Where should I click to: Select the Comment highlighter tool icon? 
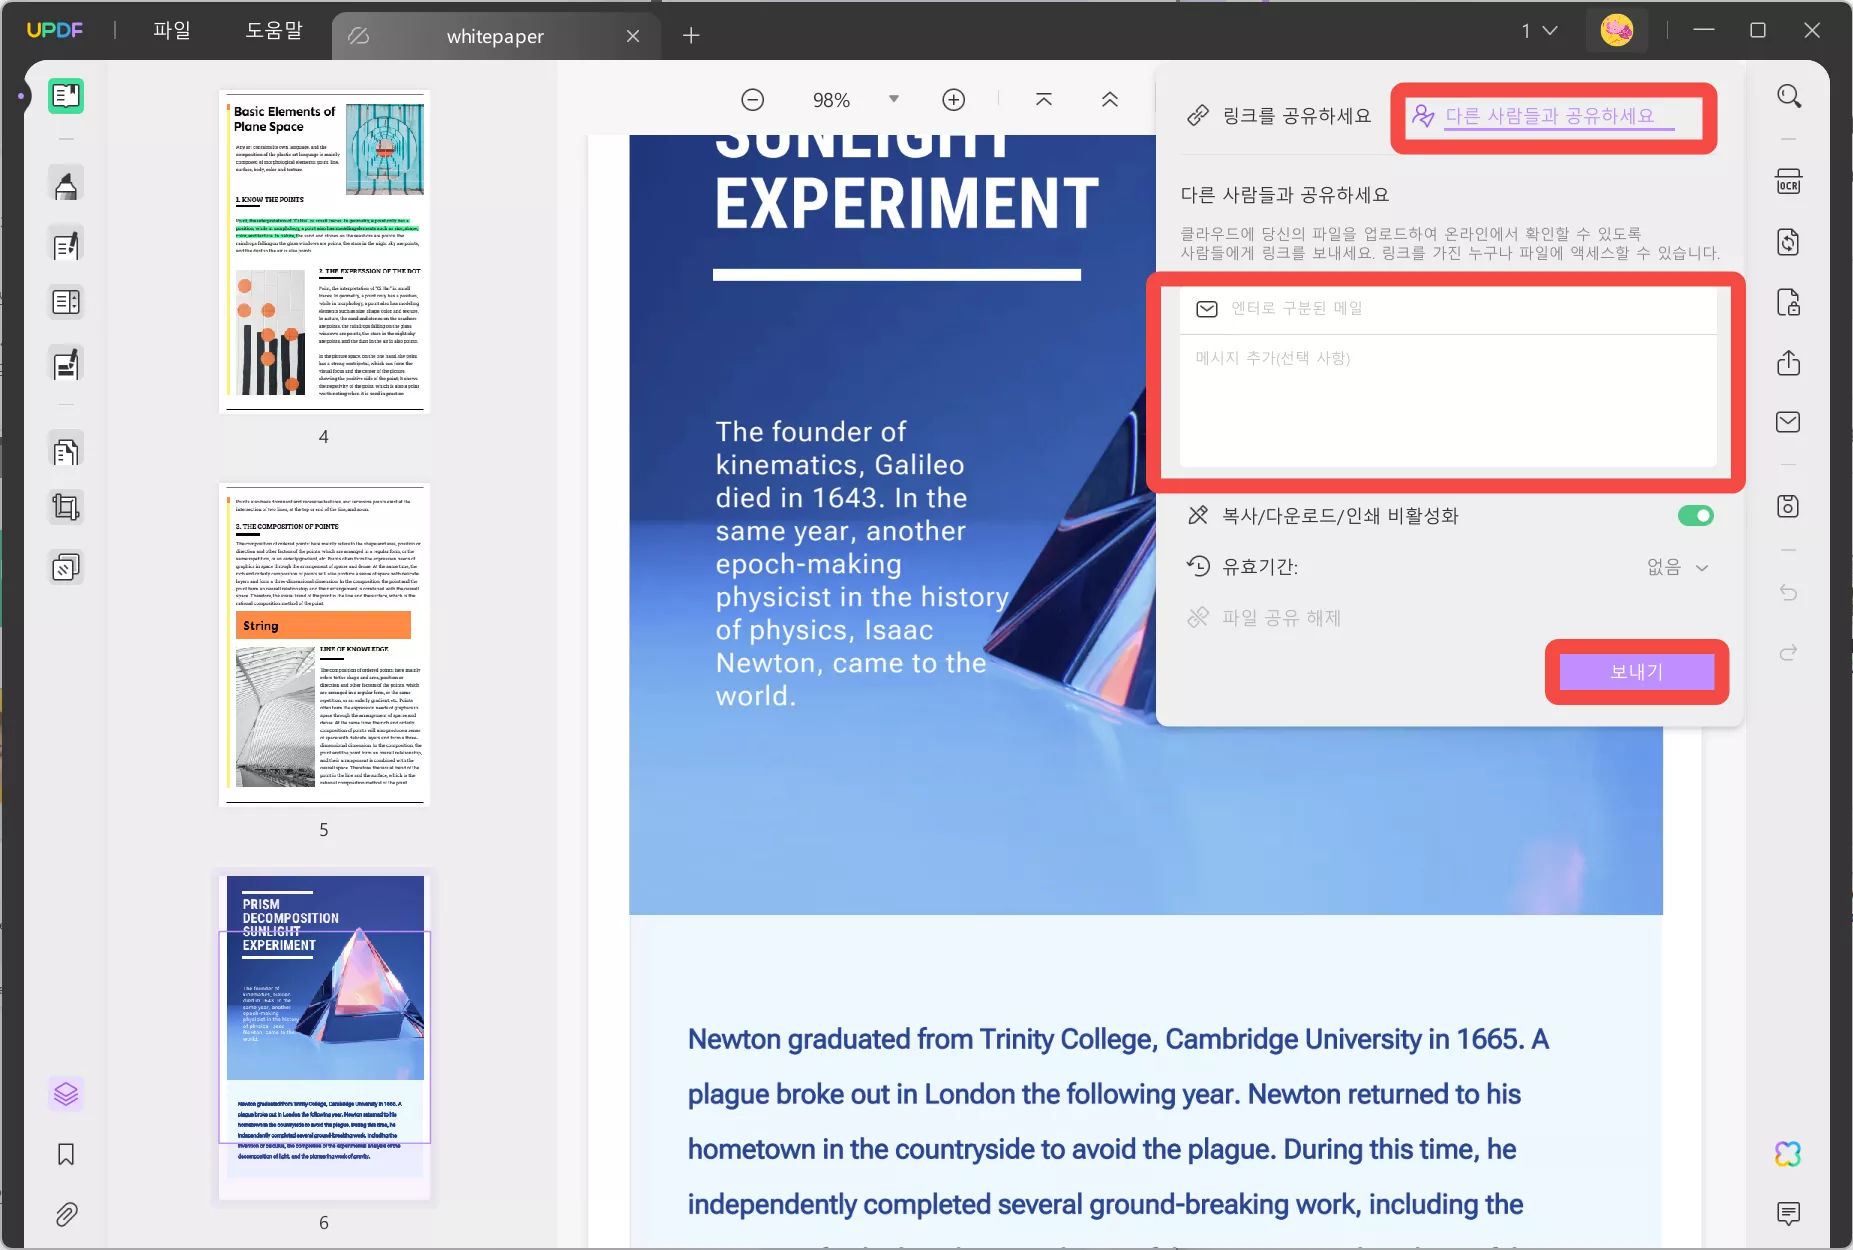[66, 185]
